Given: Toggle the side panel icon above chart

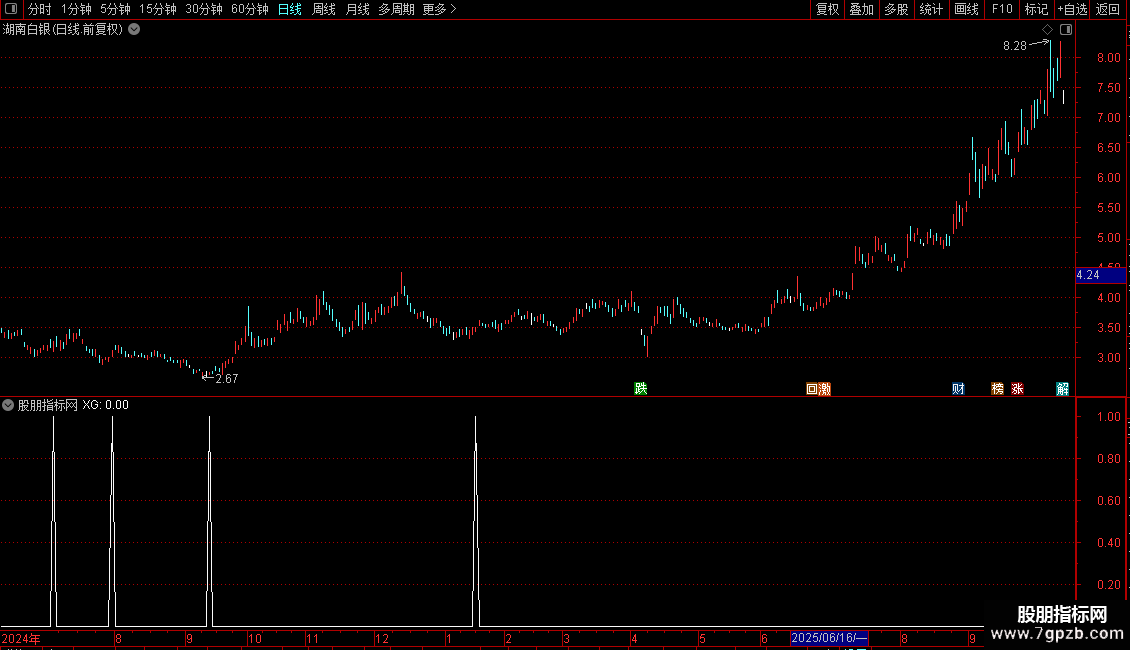Looking at the screenshot, I should coord(1066,30).
